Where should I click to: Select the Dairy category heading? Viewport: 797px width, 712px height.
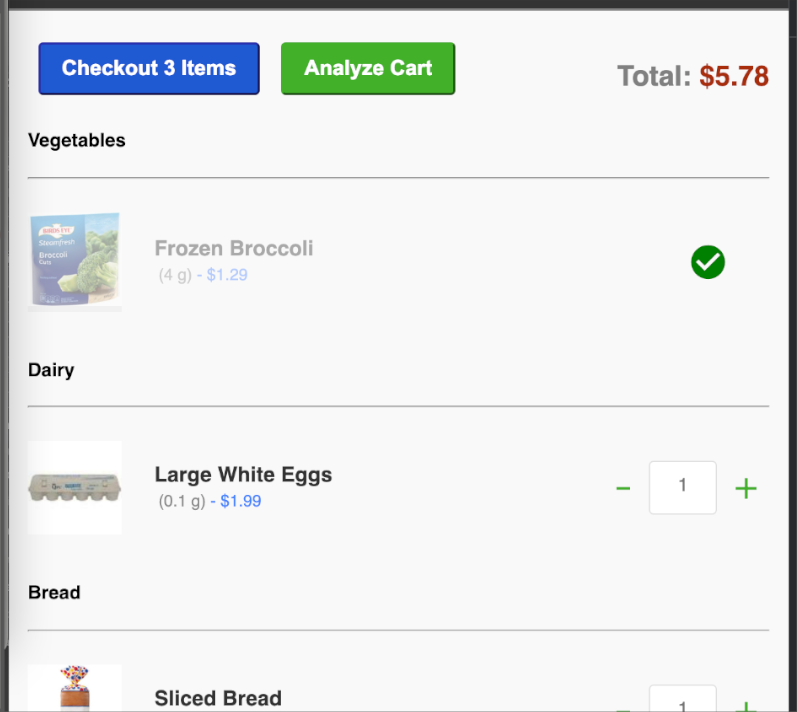tap(51, 370)
